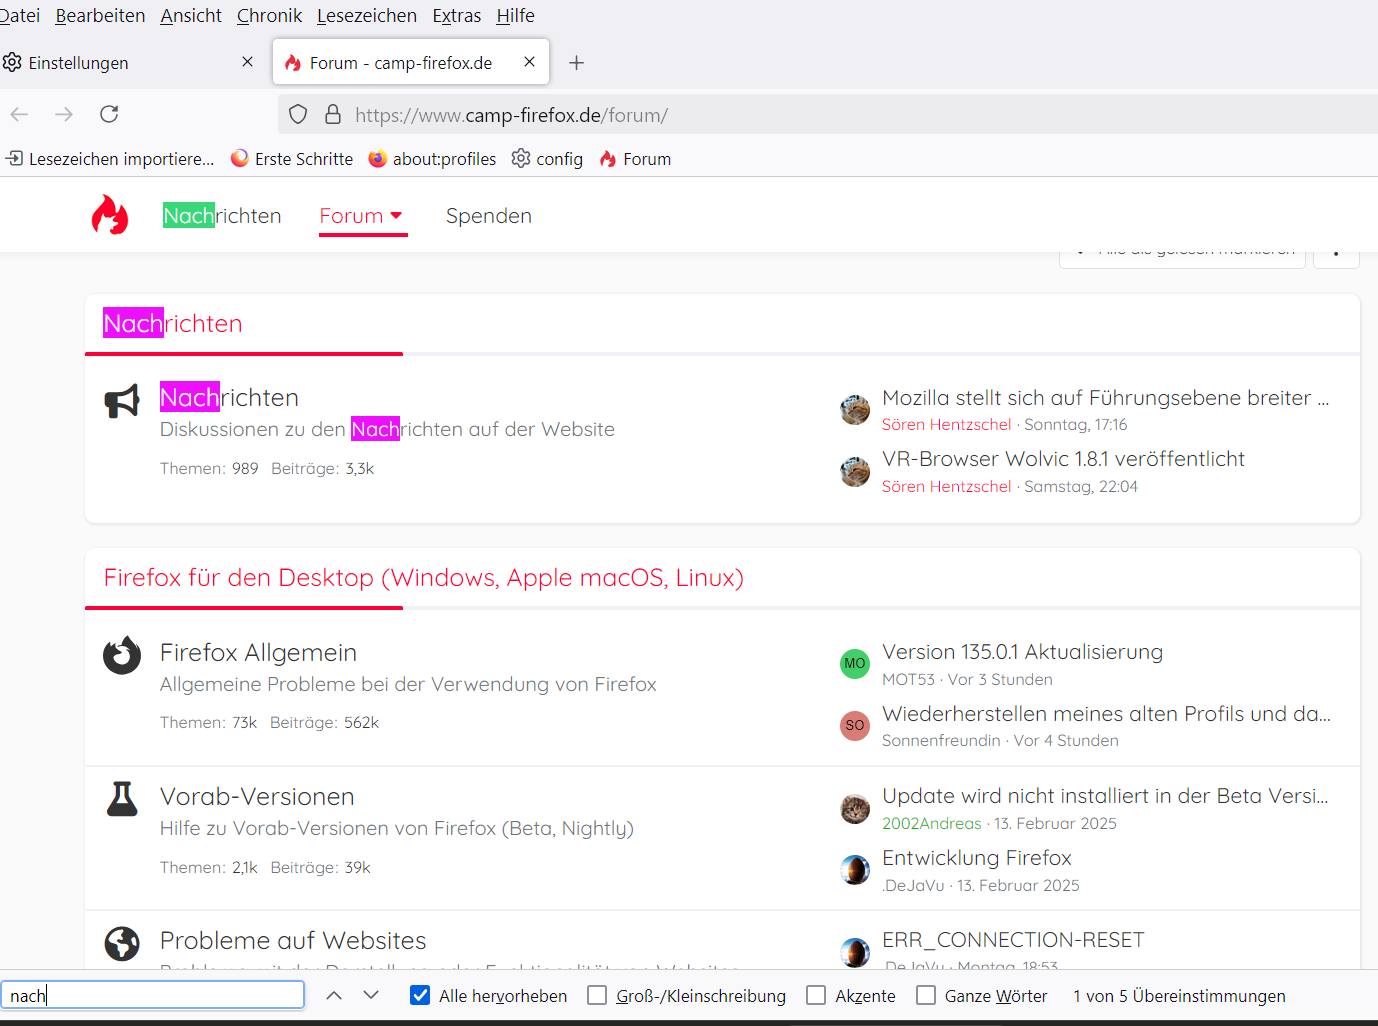1378x1026 pixels.
Task: Go back with the browser back arrow
Action: coord(19,114)
